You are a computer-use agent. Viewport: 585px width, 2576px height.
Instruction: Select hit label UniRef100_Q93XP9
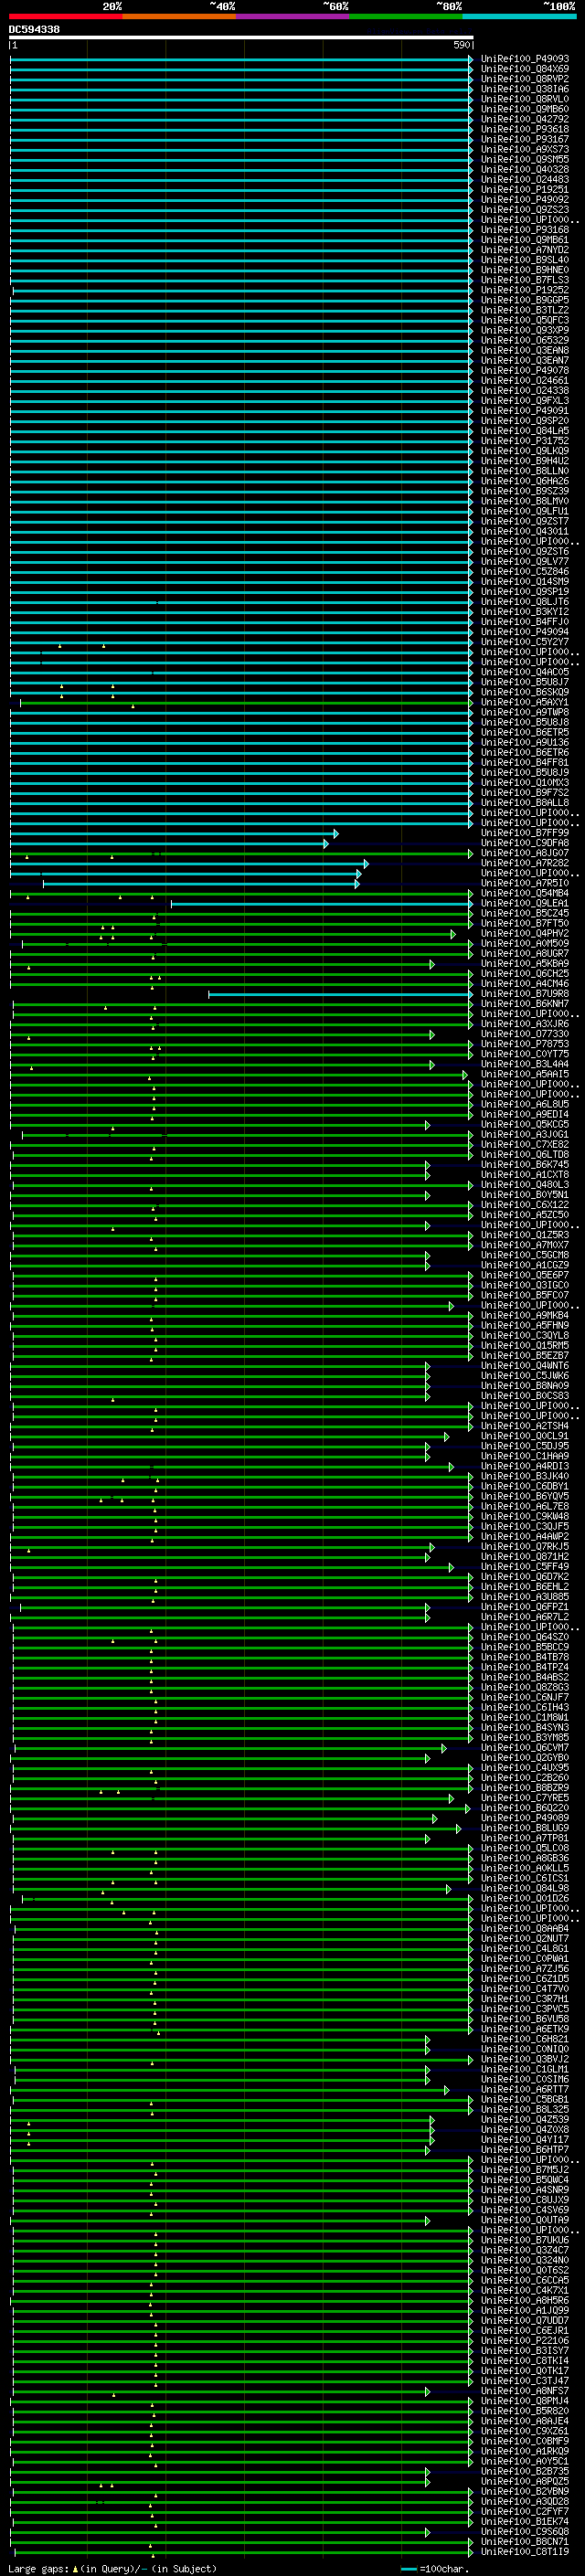[525, 330]
